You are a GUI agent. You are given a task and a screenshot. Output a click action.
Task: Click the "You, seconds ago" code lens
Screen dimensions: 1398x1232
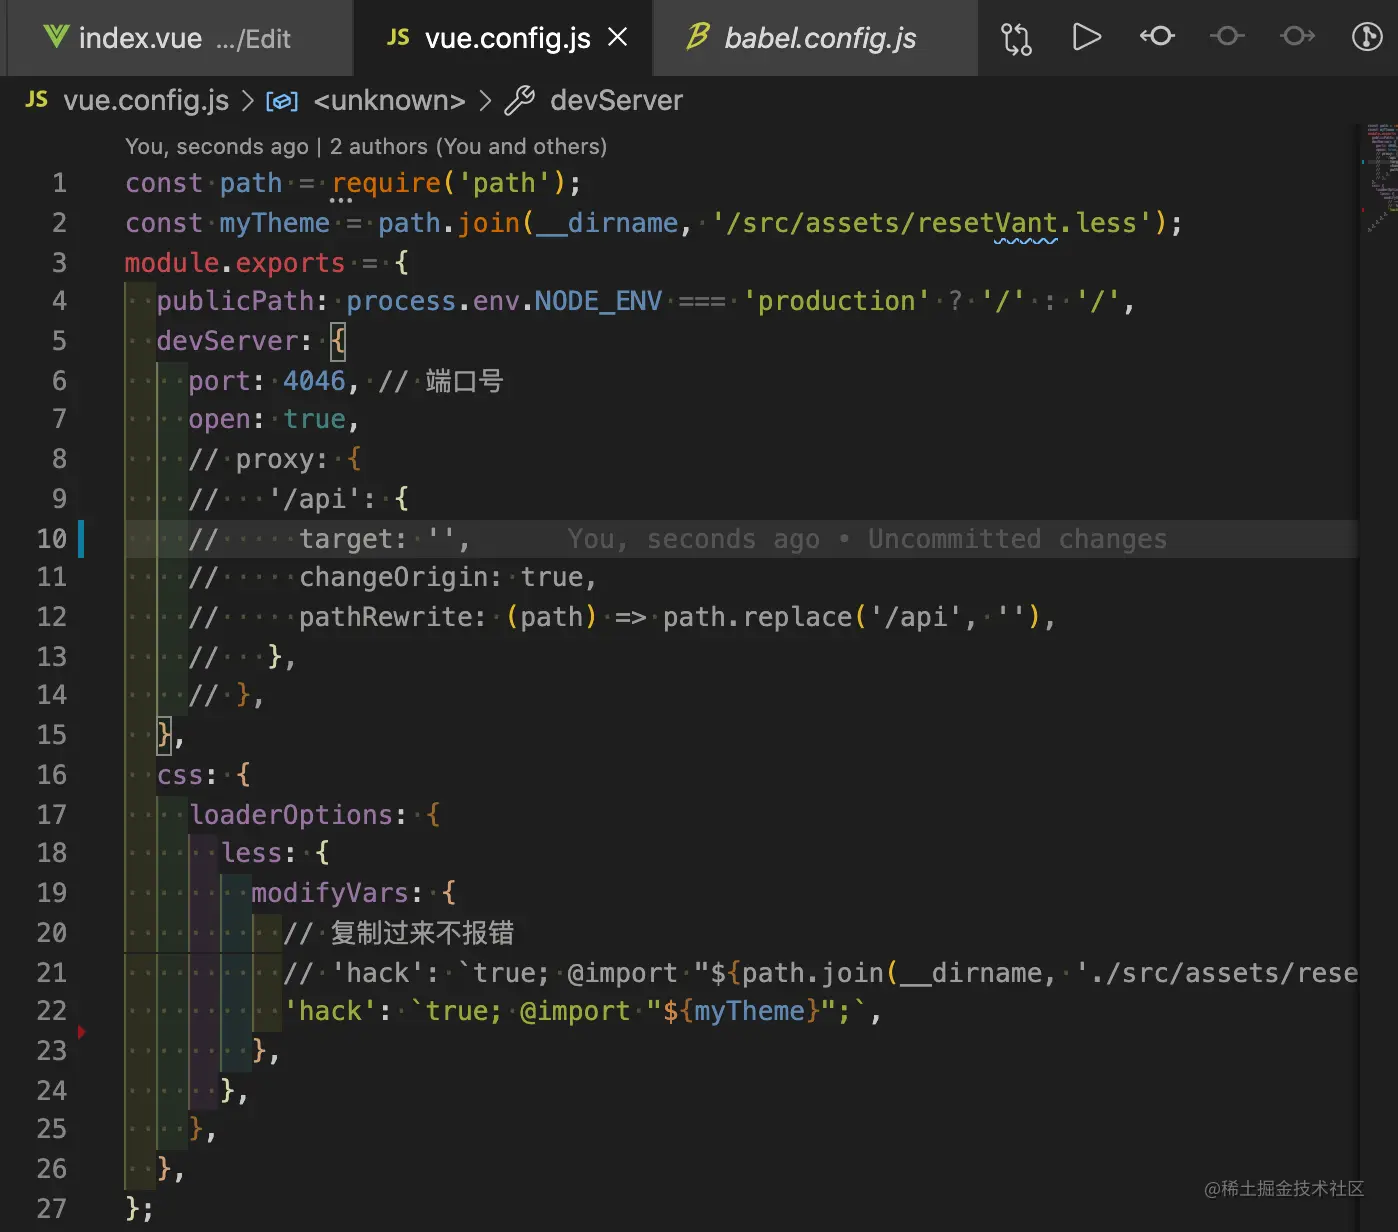point(217,146)
